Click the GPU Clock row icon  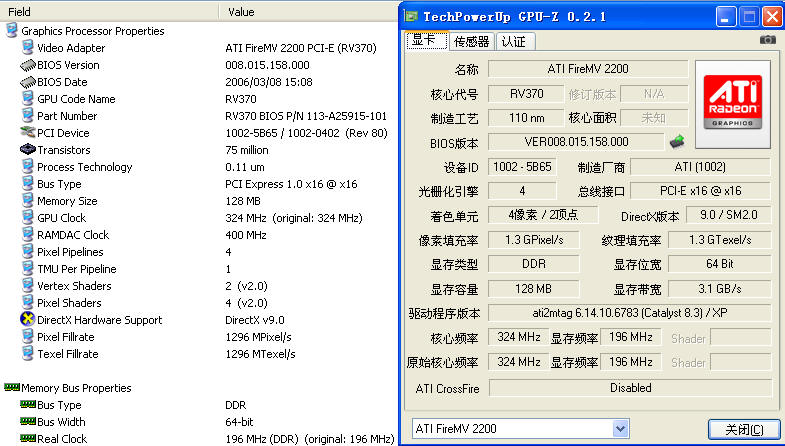[28, 218]
